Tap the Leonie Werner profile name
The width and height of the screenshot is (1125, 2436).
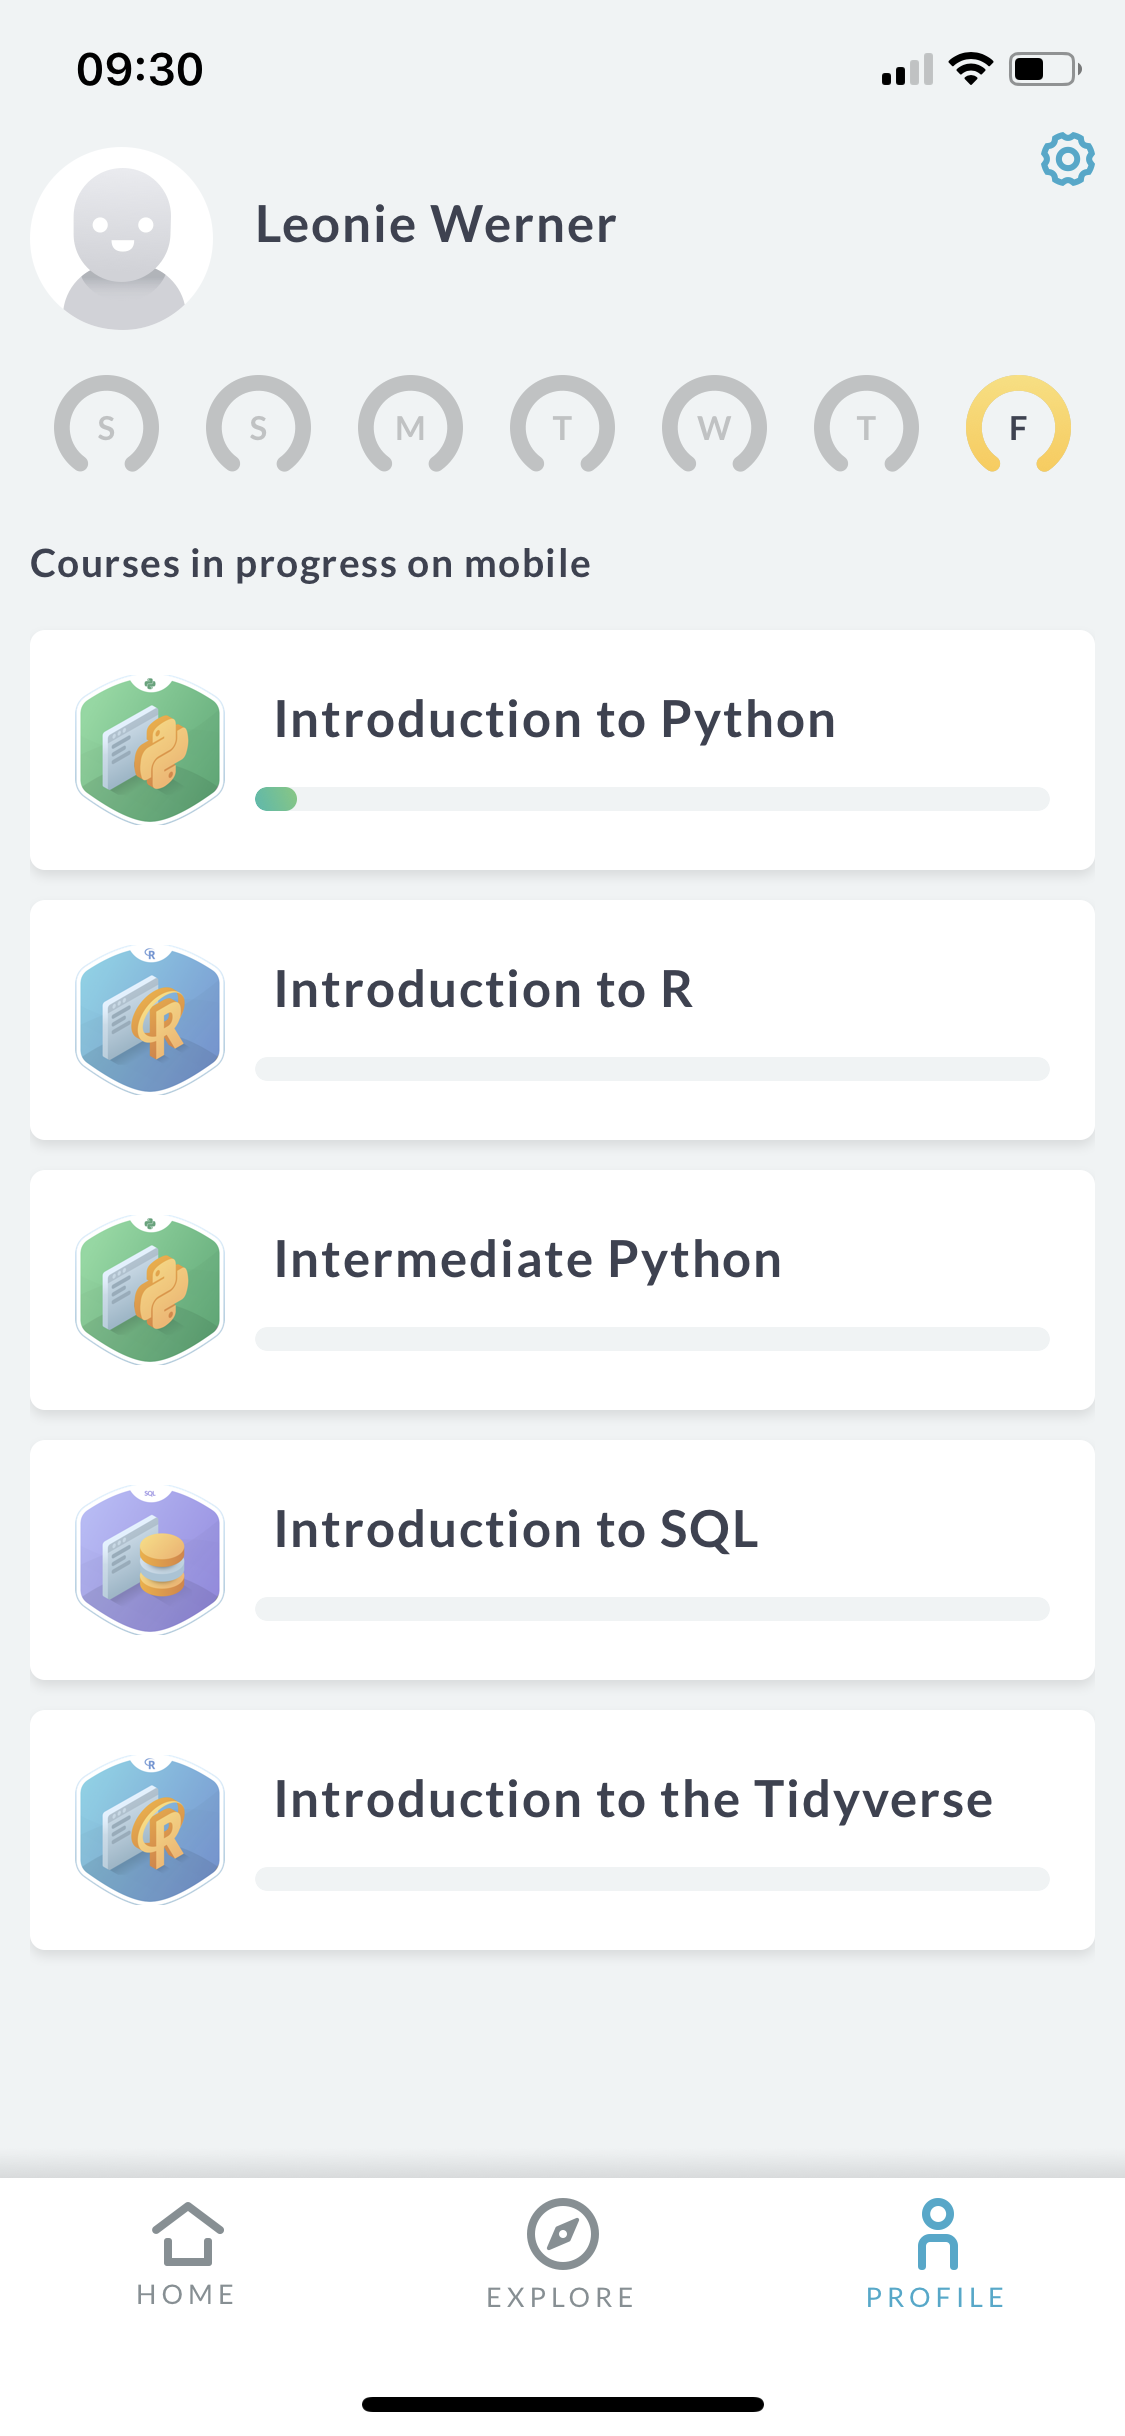point(436,224)
